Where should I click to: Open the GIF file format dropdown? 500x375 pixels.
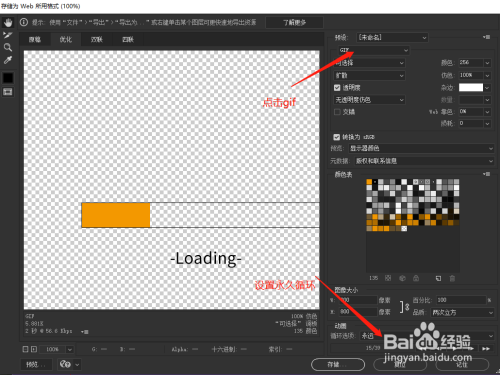[x=374, y=50]
